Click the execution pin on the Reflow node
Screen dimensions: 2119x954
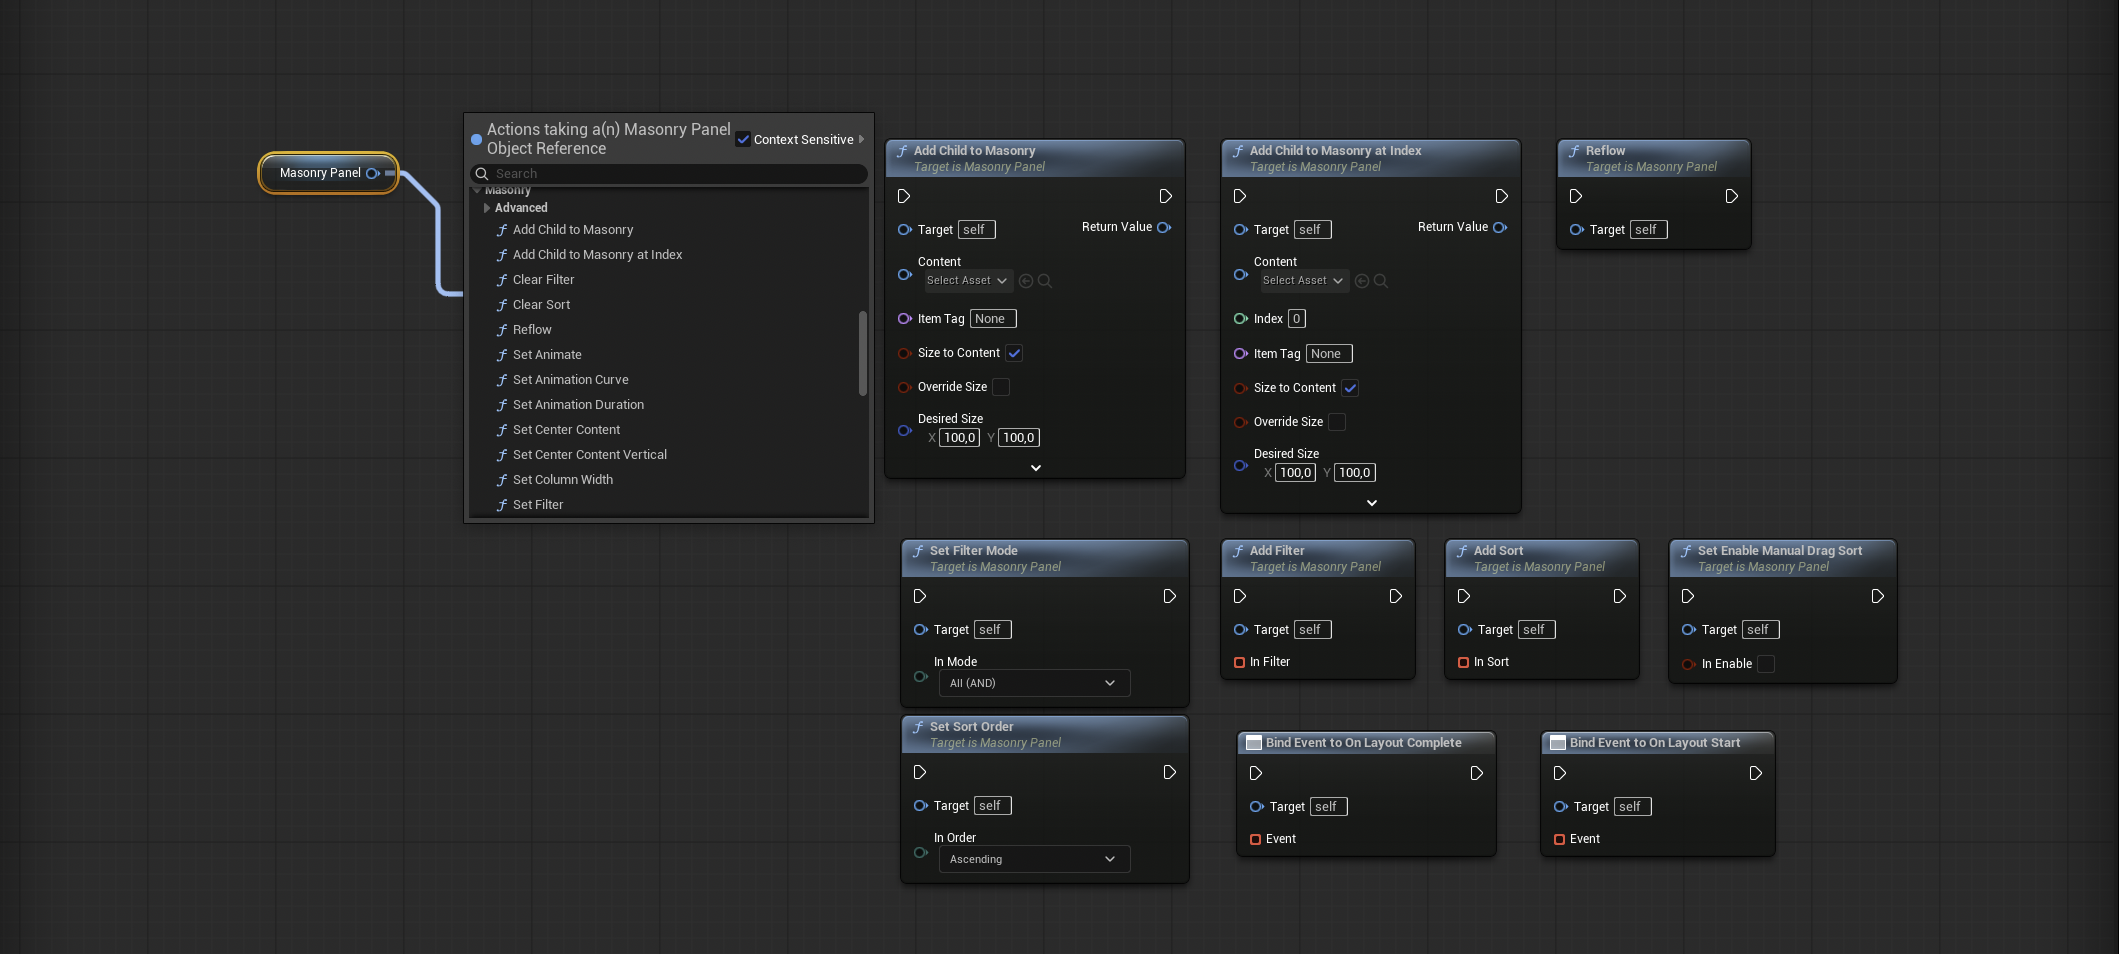point(1577,197)
